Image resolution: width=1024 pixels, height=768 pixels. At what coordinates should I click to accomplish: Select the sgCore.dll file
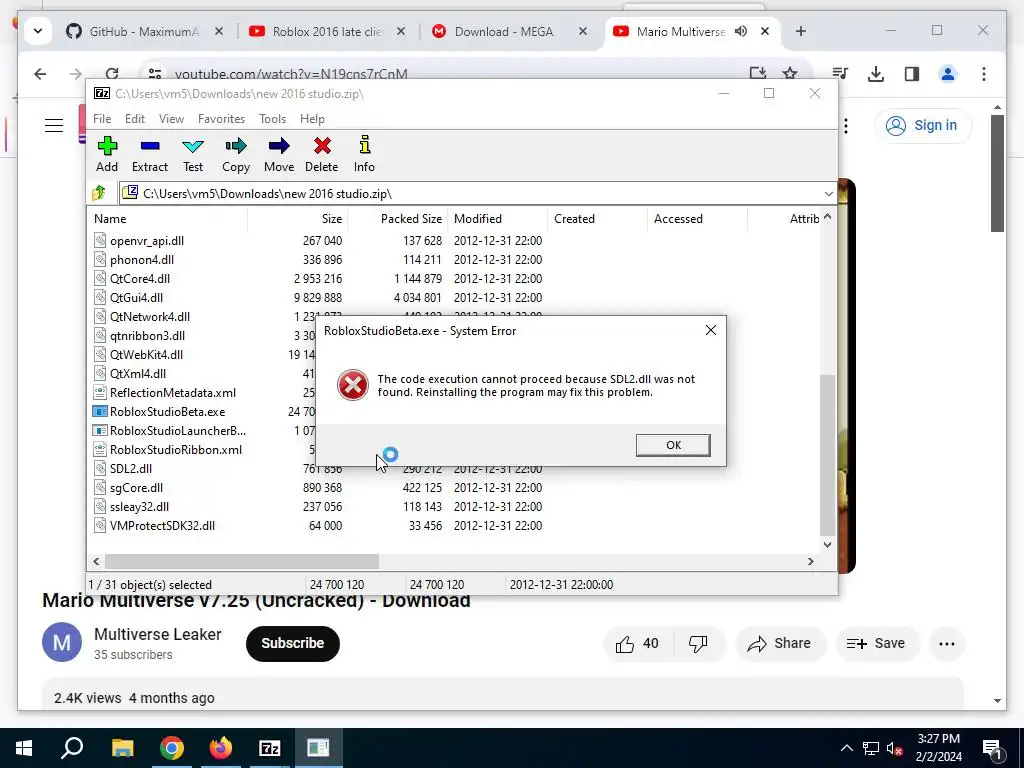click(x=136, y=488)
